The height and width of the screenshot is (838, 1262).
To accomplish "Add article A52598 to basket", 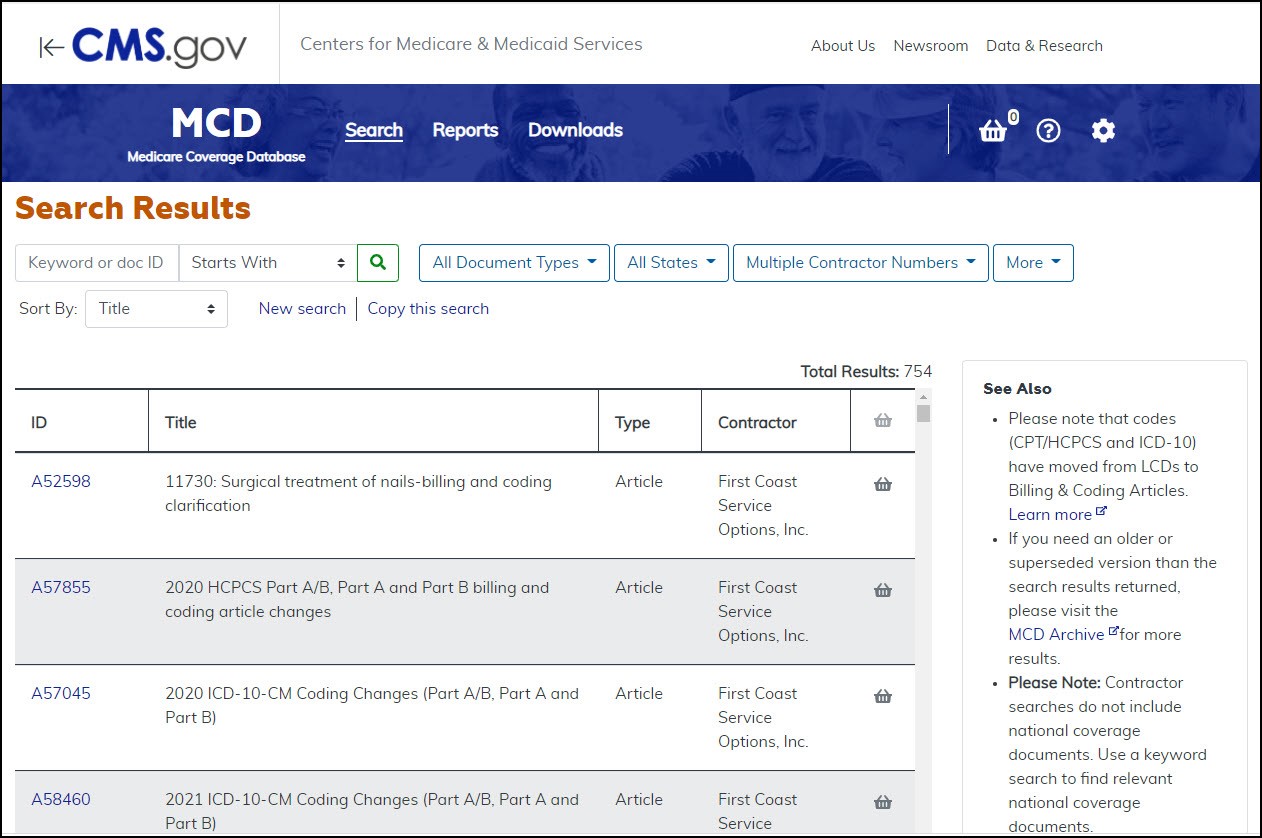I will [883, 485].
